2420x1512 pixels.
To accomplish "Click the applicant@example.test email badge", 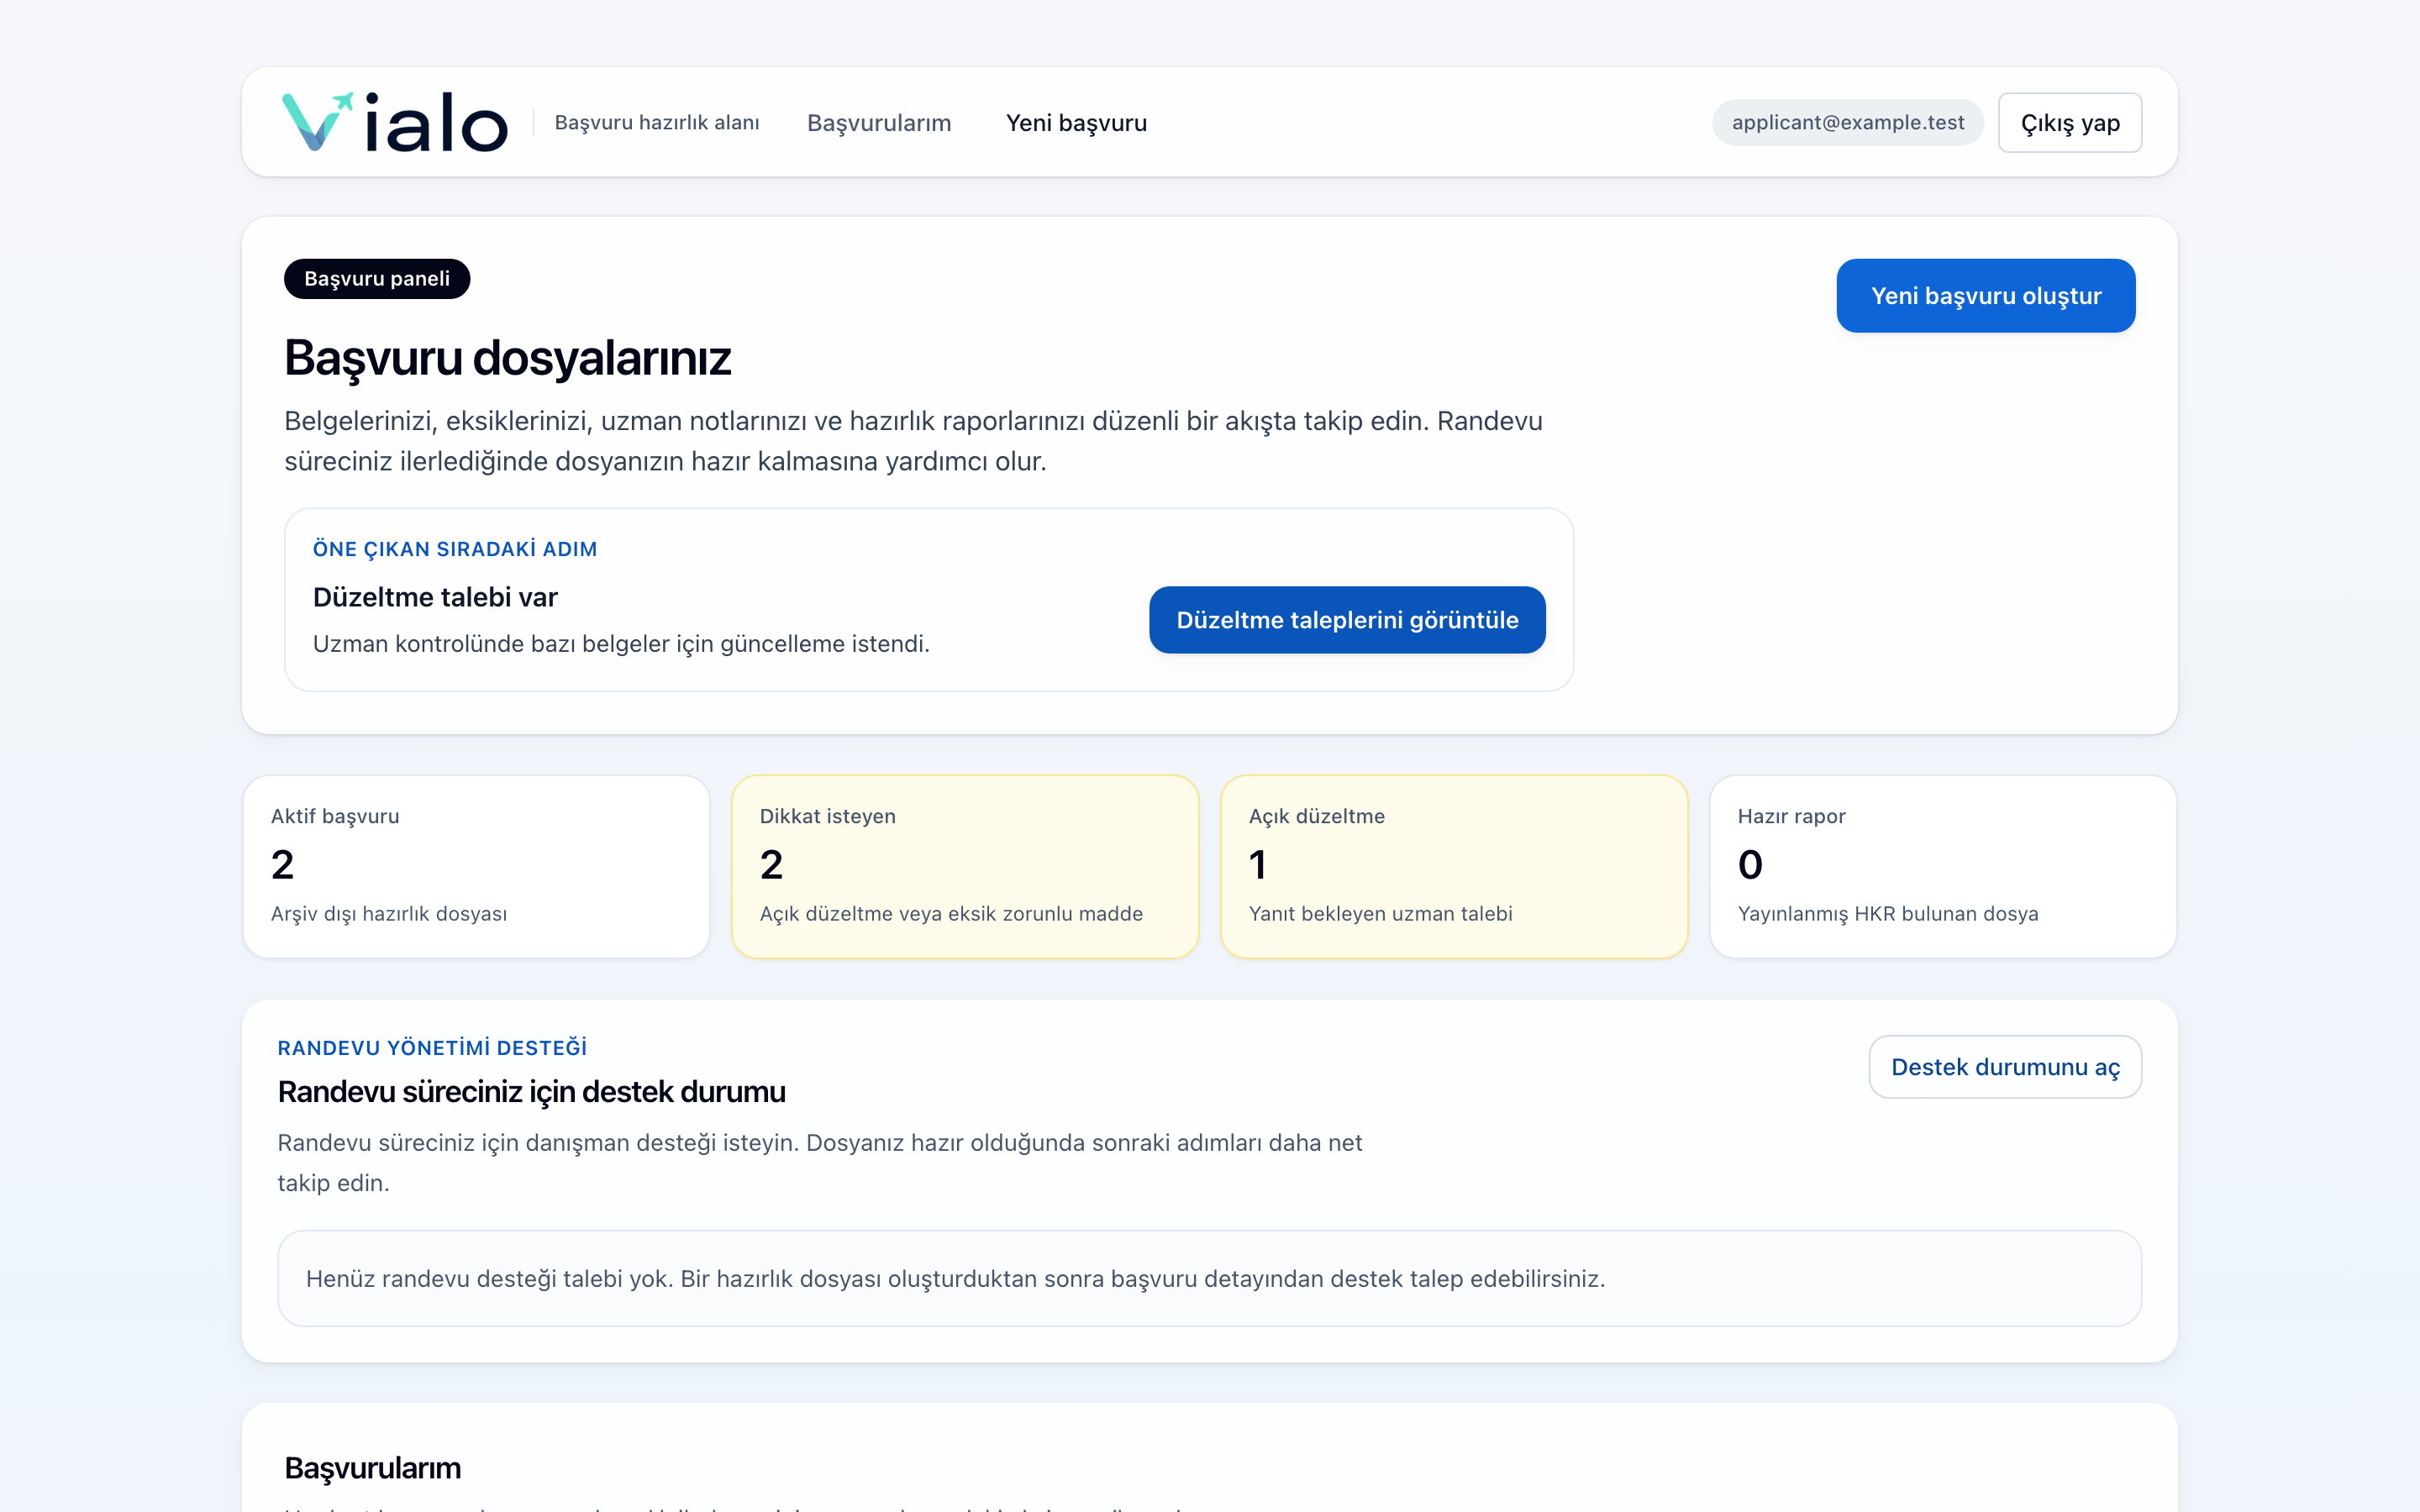I will (1847, 122).
